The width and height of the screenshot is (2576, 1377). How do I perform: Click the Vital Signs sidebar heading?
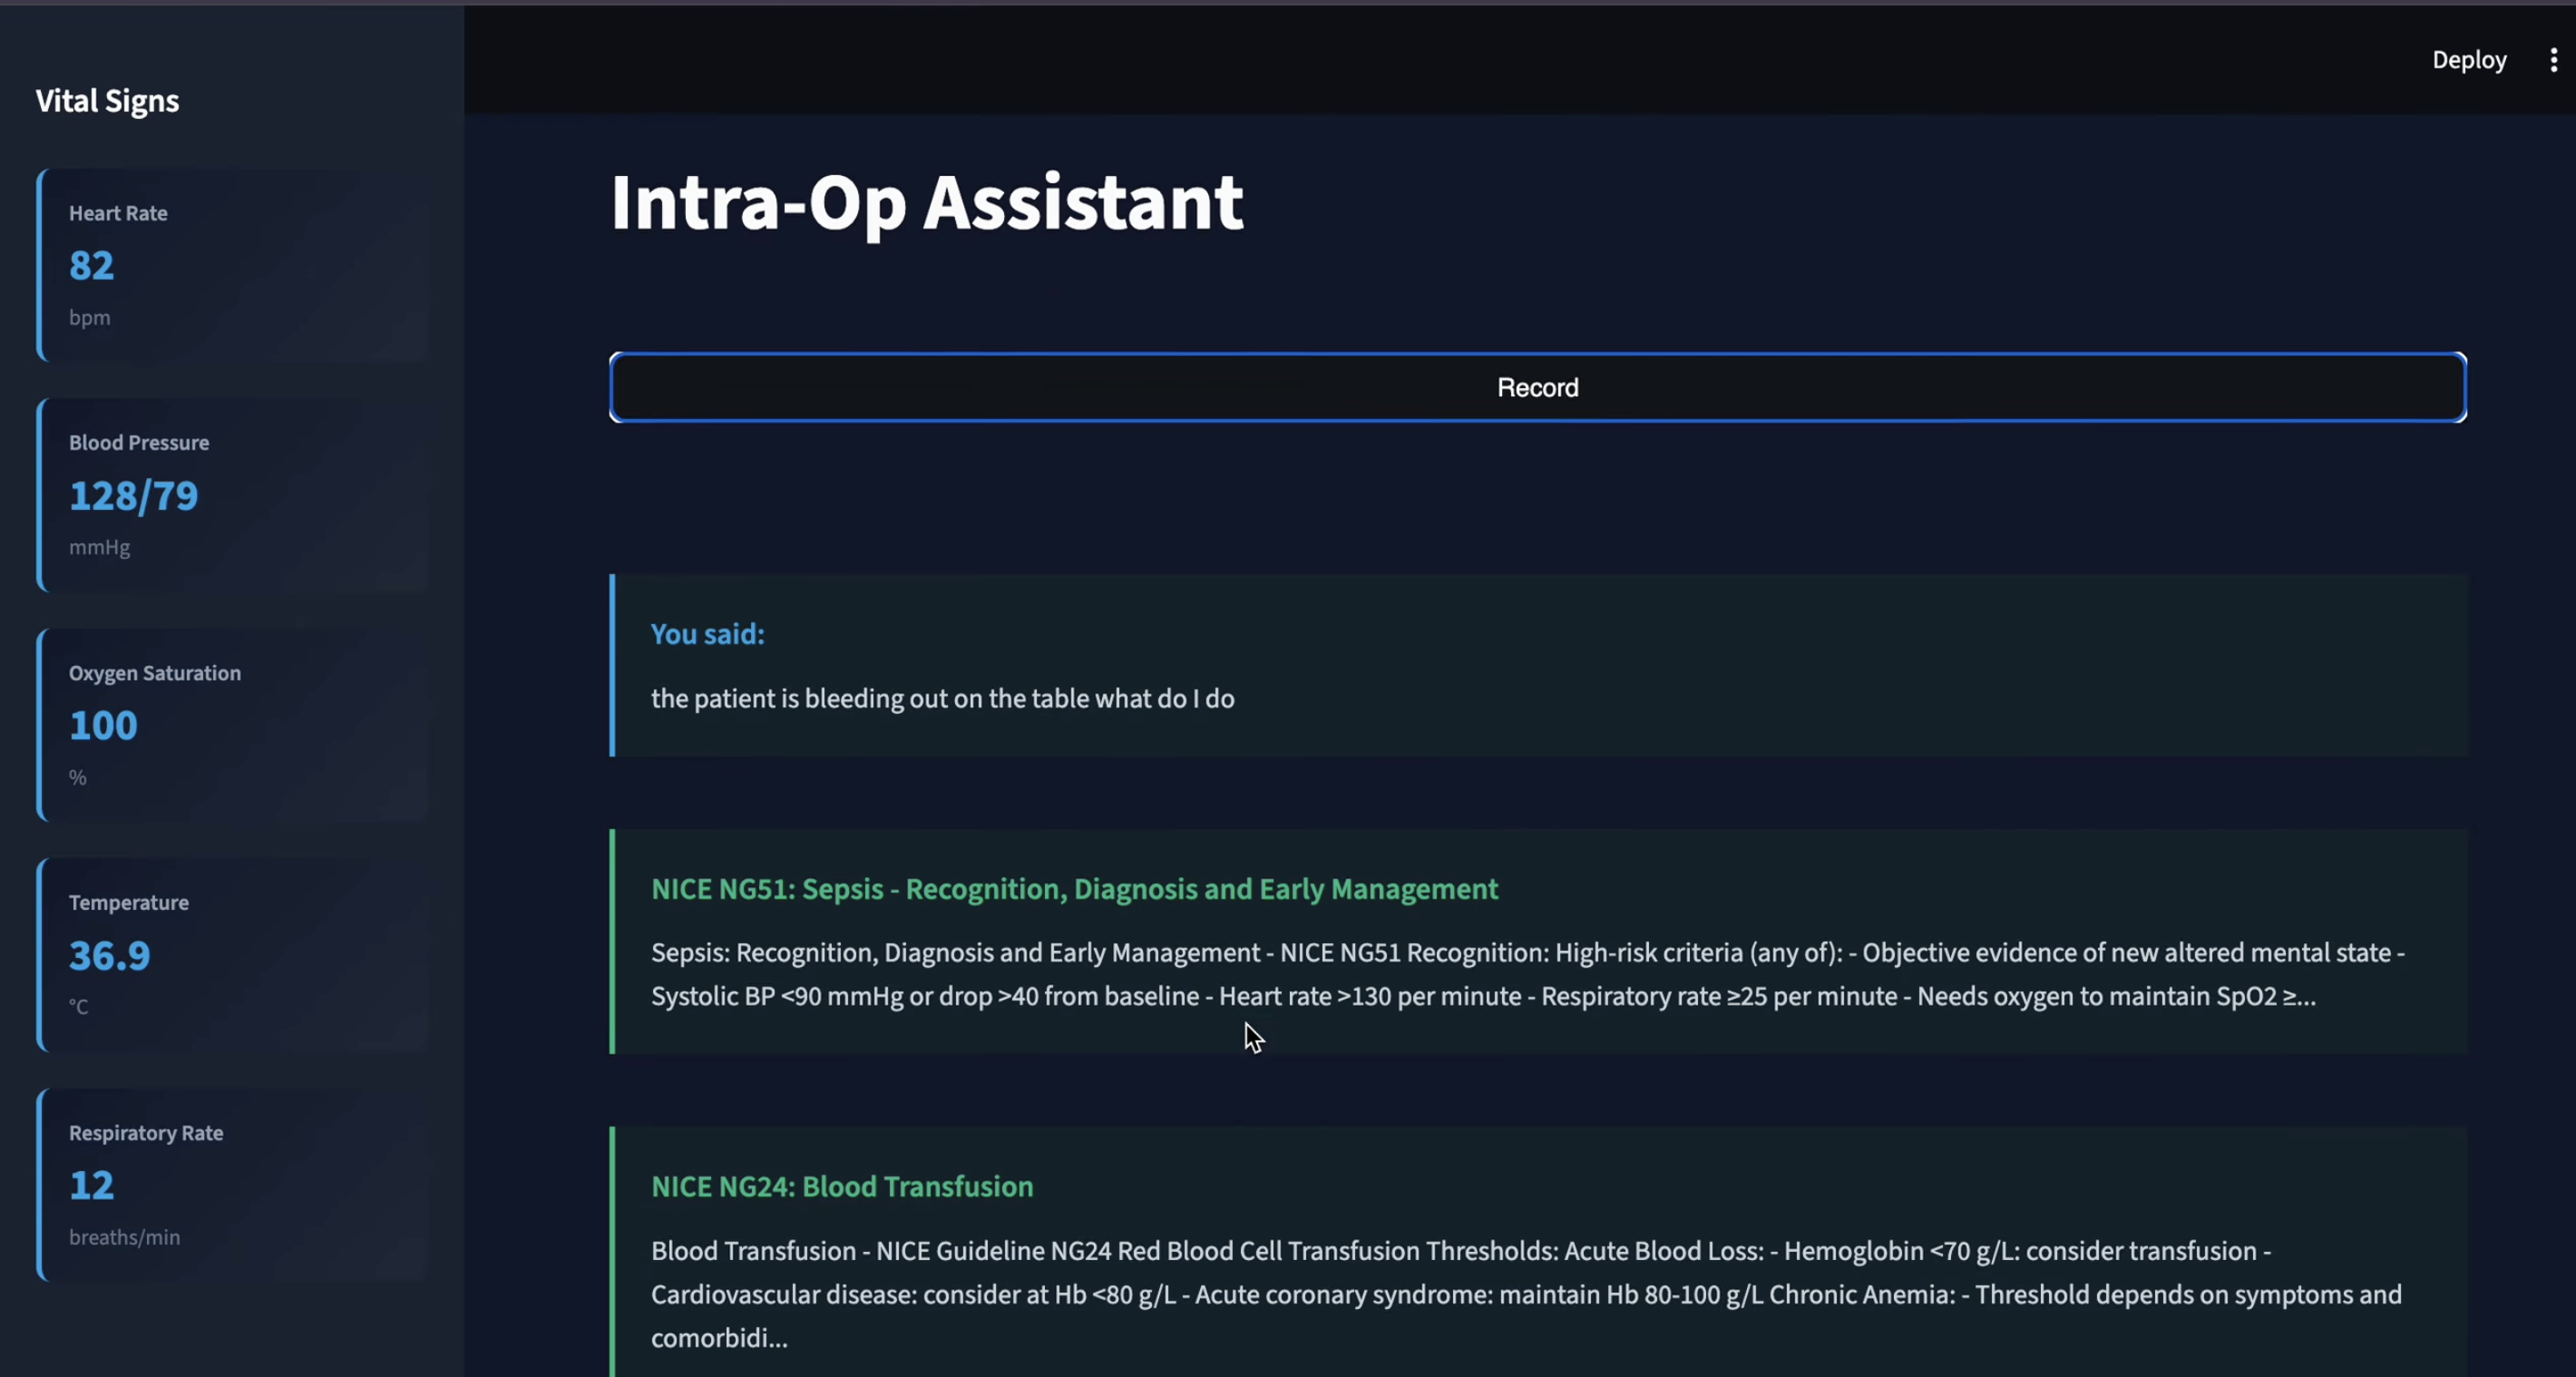click(x=107, y=101)
